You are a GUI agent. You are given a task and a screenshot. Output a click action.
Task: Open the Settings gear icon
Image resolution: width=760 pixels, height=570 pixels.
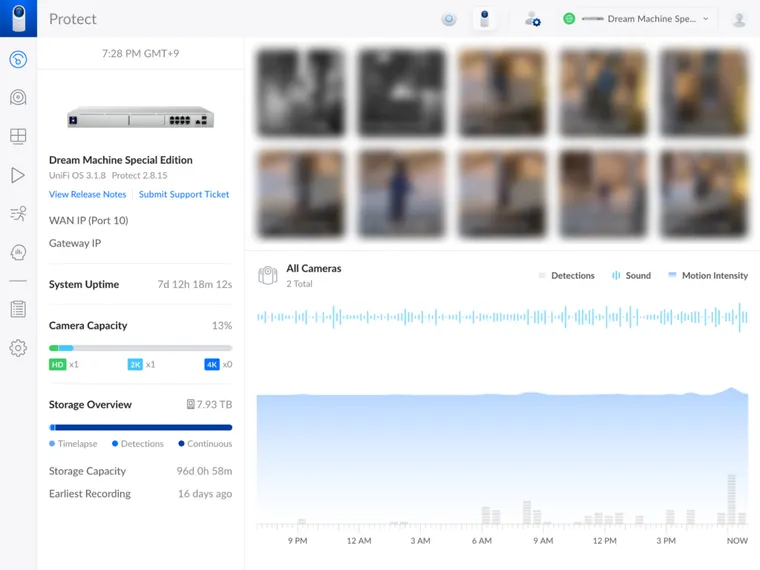pyautogui.click(x=18, y=348)
